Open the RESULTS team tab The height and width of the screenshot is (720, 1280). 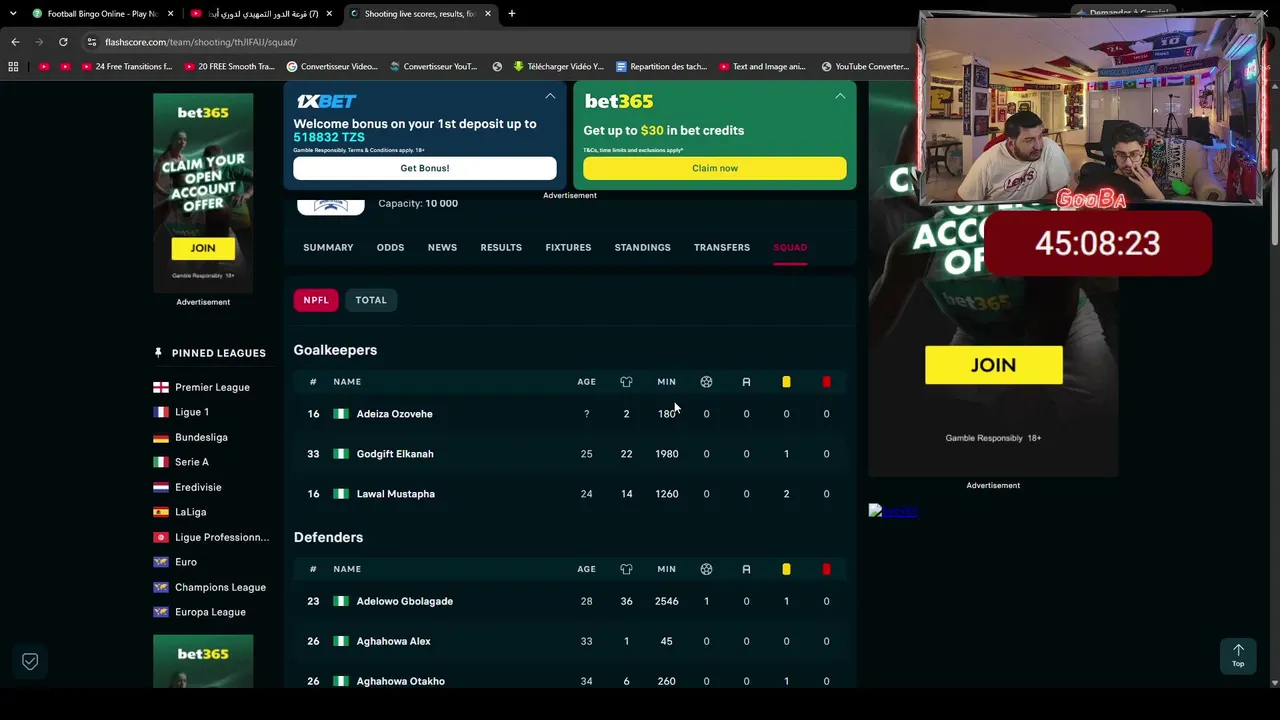(x=501, y=247)
